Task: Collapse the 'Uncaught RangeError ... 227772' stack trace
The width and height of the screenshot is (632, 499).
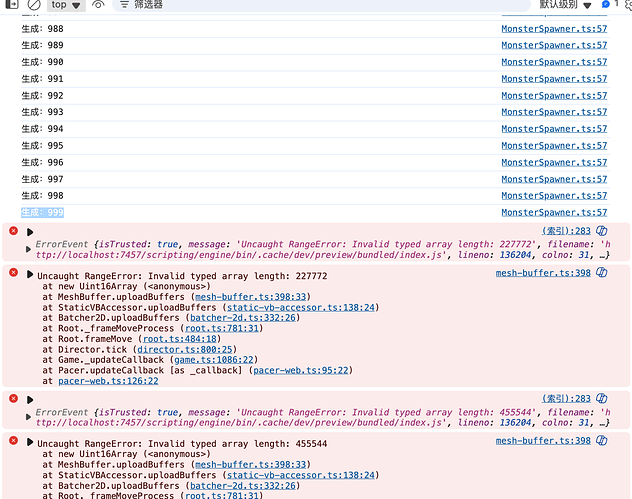Action: coord(30,274)
